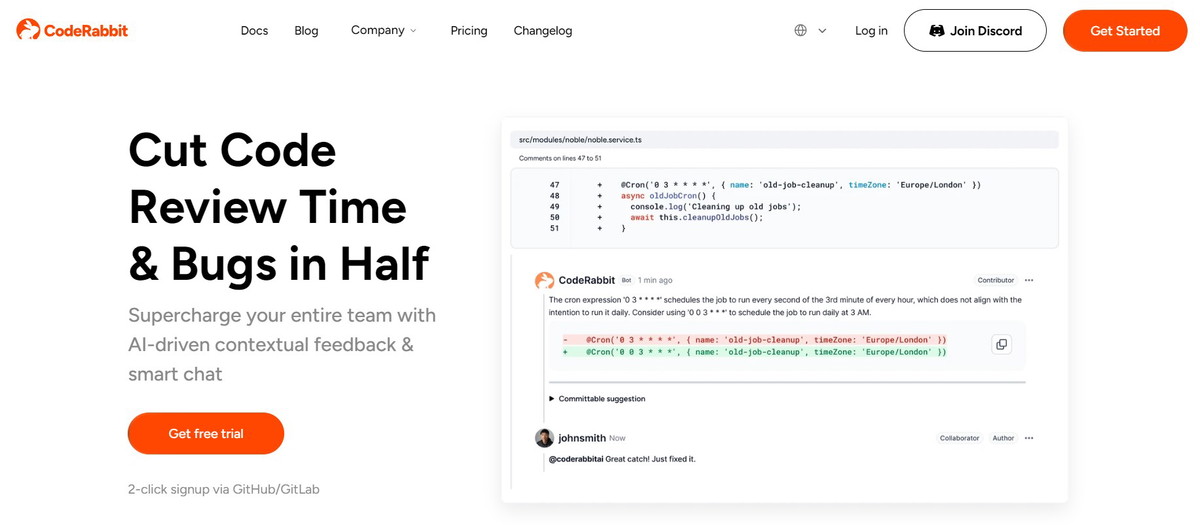Click the Bot label badge

[627, 280]
